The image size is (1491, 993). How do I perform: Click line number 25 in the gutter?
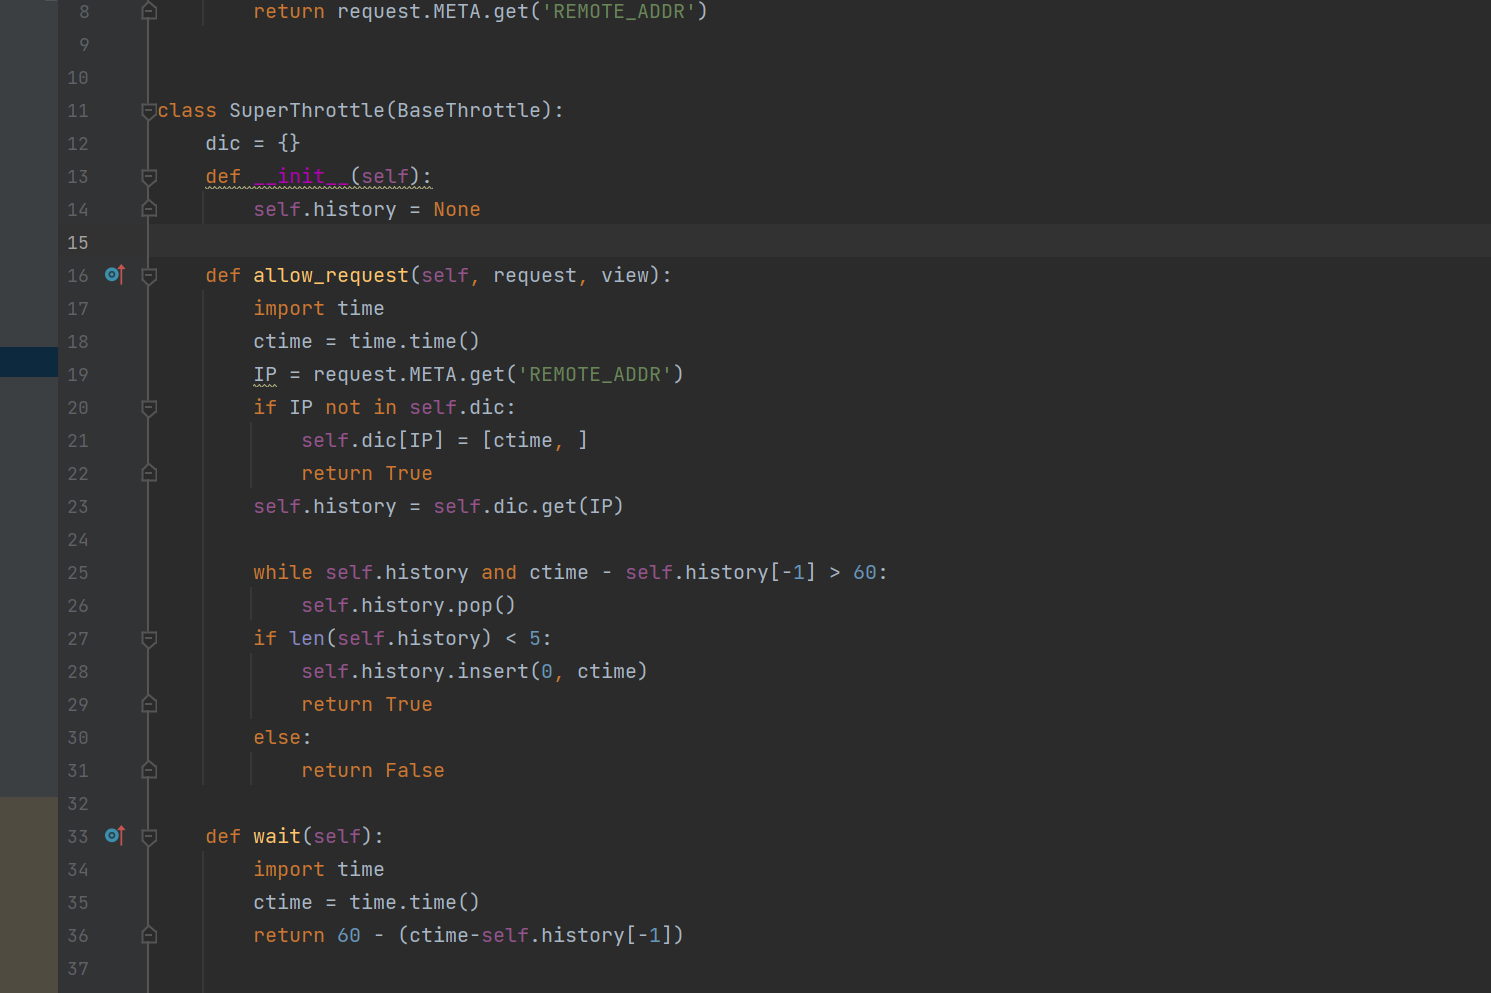click(78, 572)
